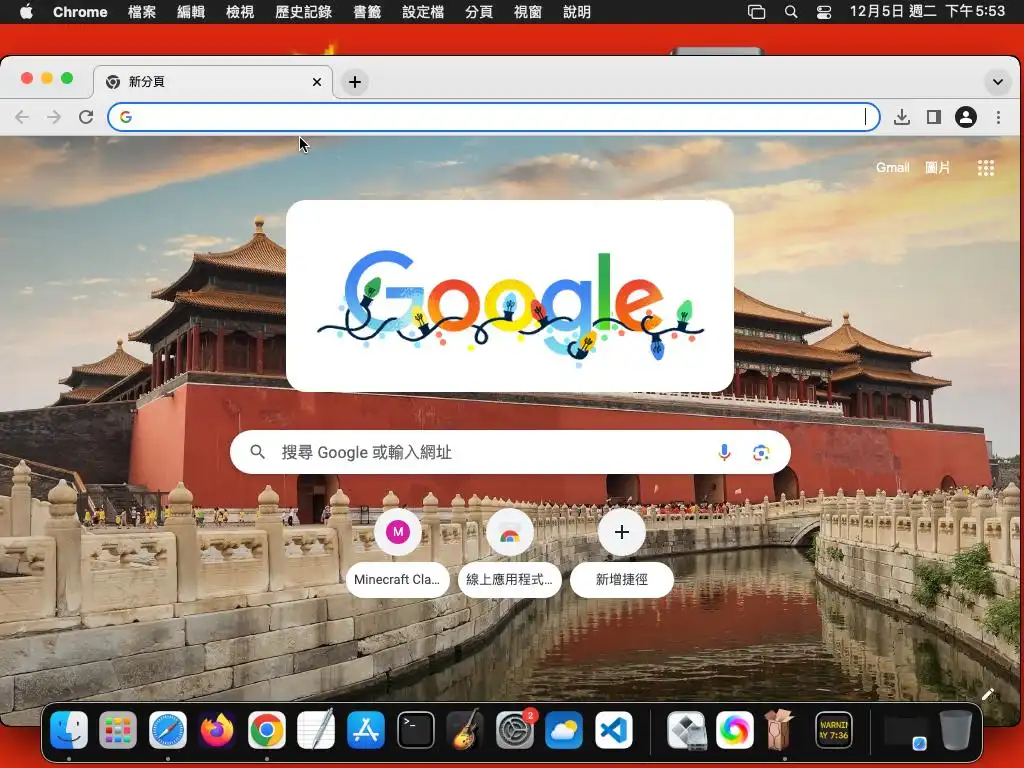The height and width of the screenshot is (768, 1024).
Task: Open Finder from the Dock
Action: coord(69,729)
